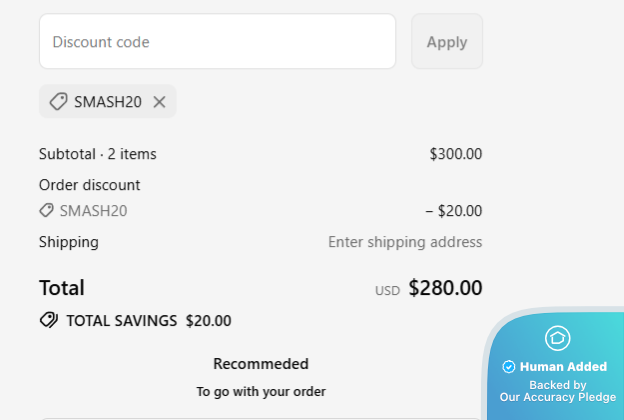Viewport: 624px width, 420px height.
Task: Click the TOTAL SAVINGS $20.00 text
Action: click(x=148, y=321)
